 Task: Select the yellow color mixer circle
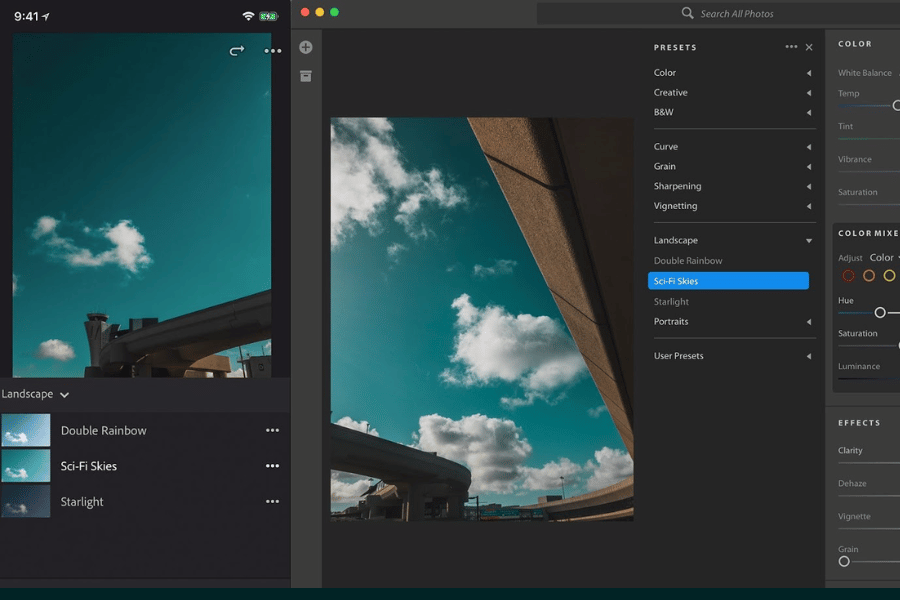click(x=889, y=276)
